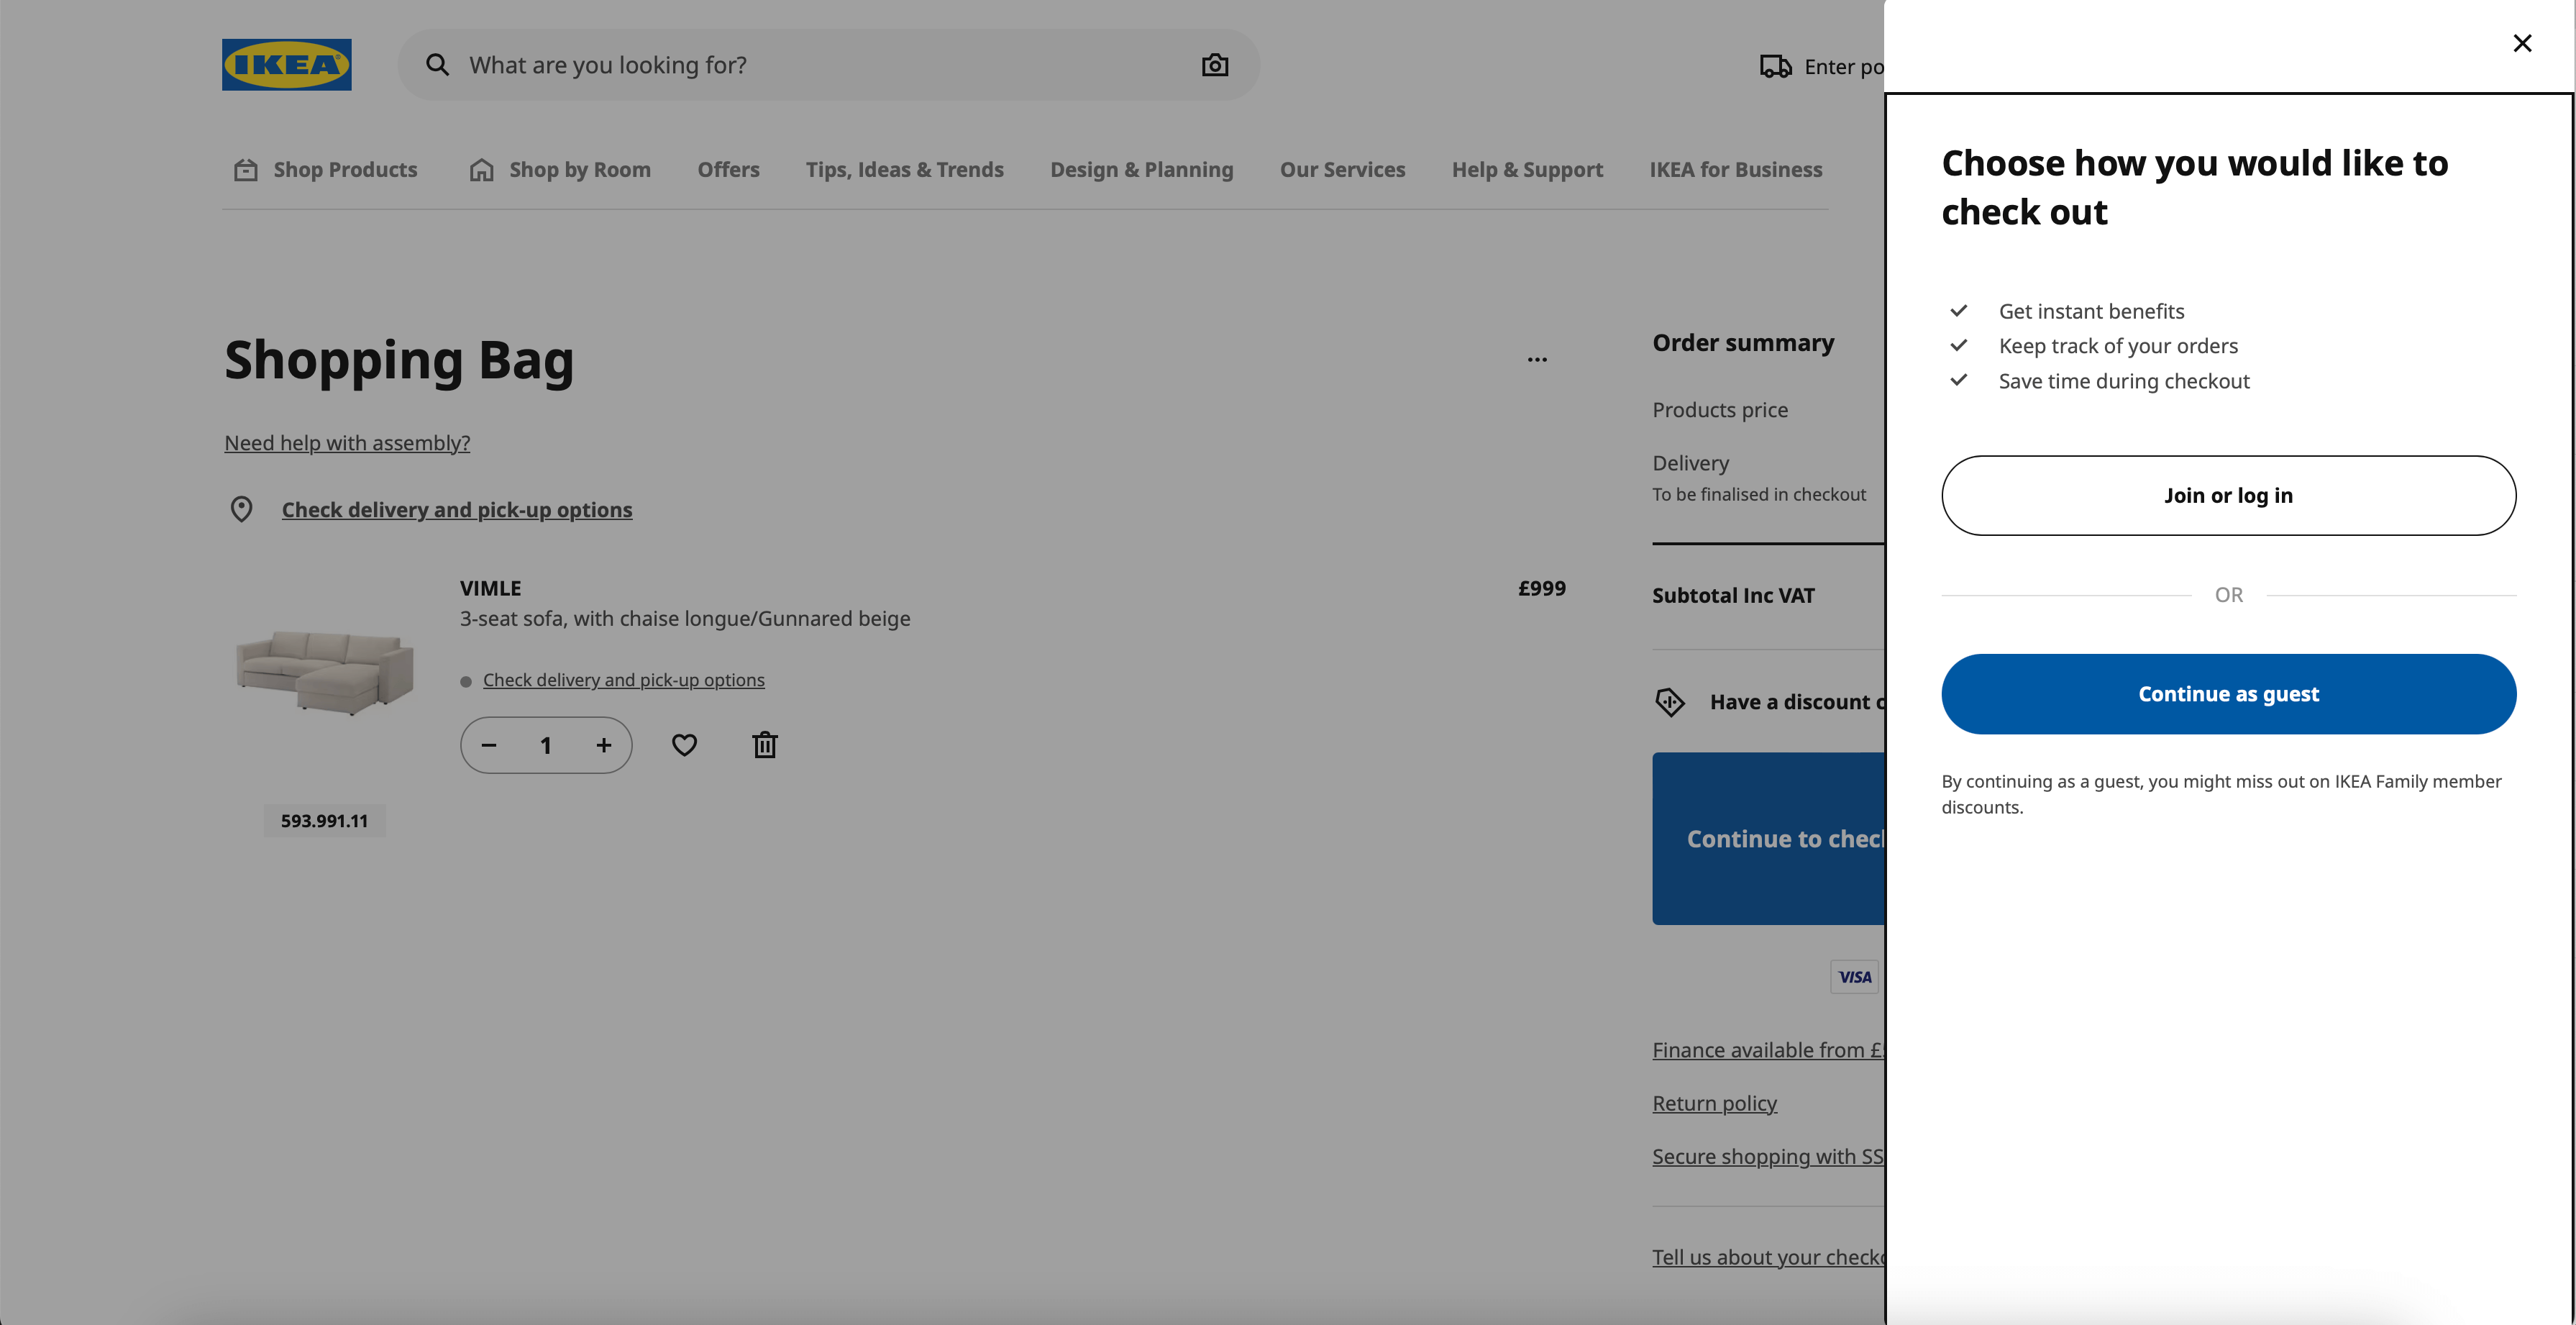Open image search using the camera icon

1214,64
